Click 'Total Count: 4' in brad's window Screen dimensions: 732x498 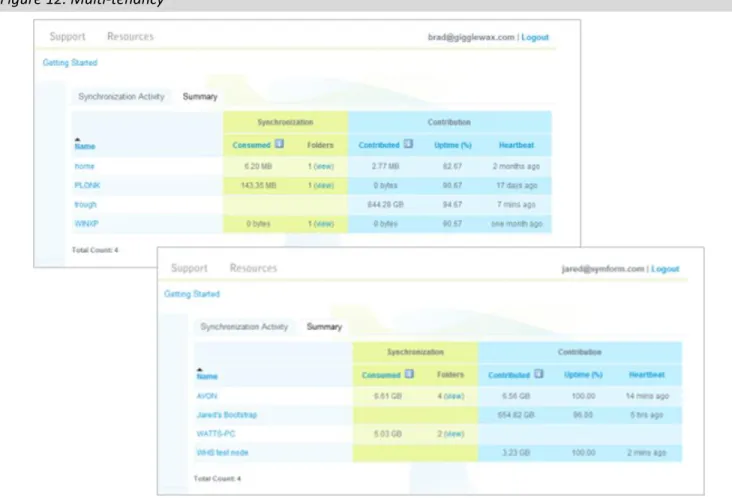click(95, 250)
